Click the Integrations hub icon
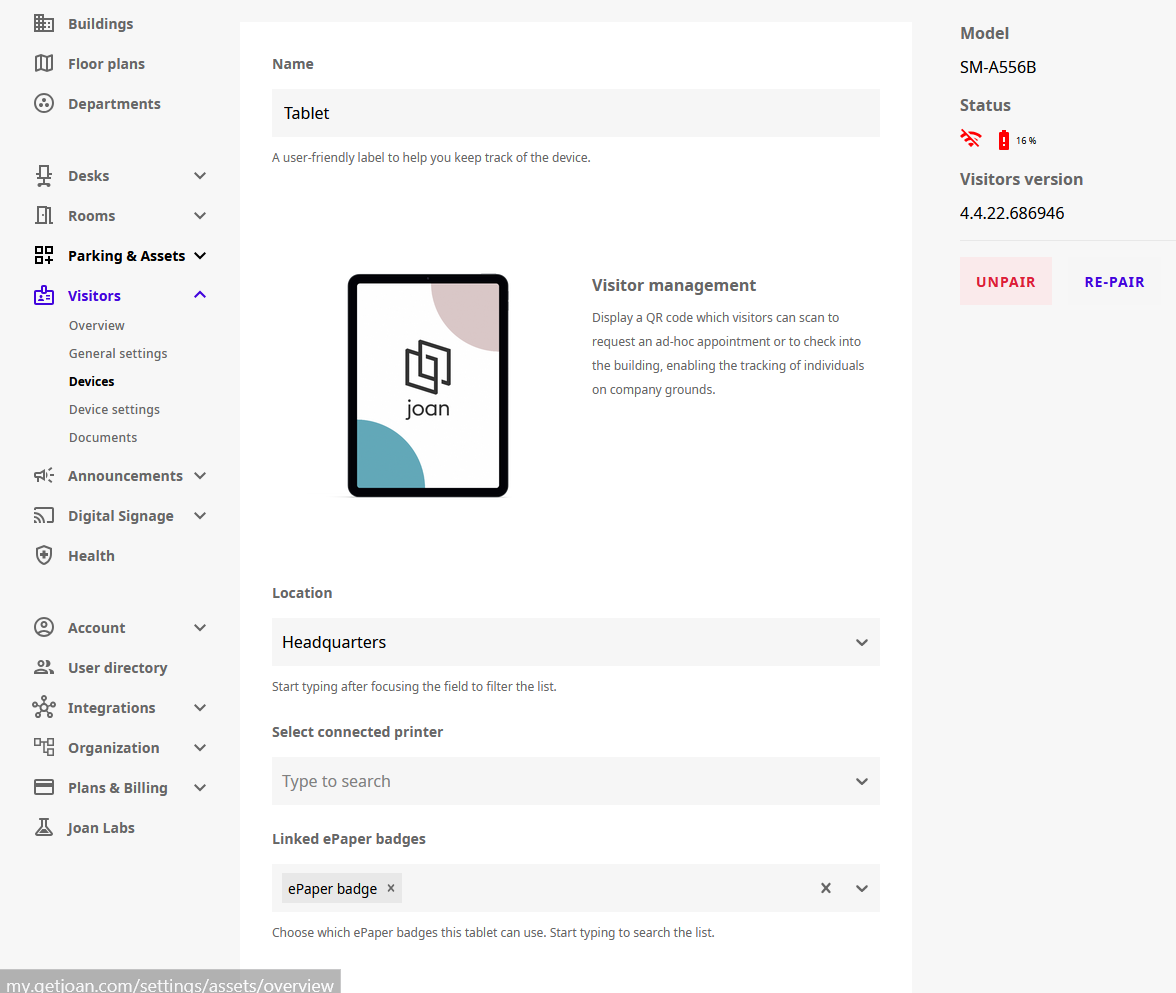 point(44,707)
